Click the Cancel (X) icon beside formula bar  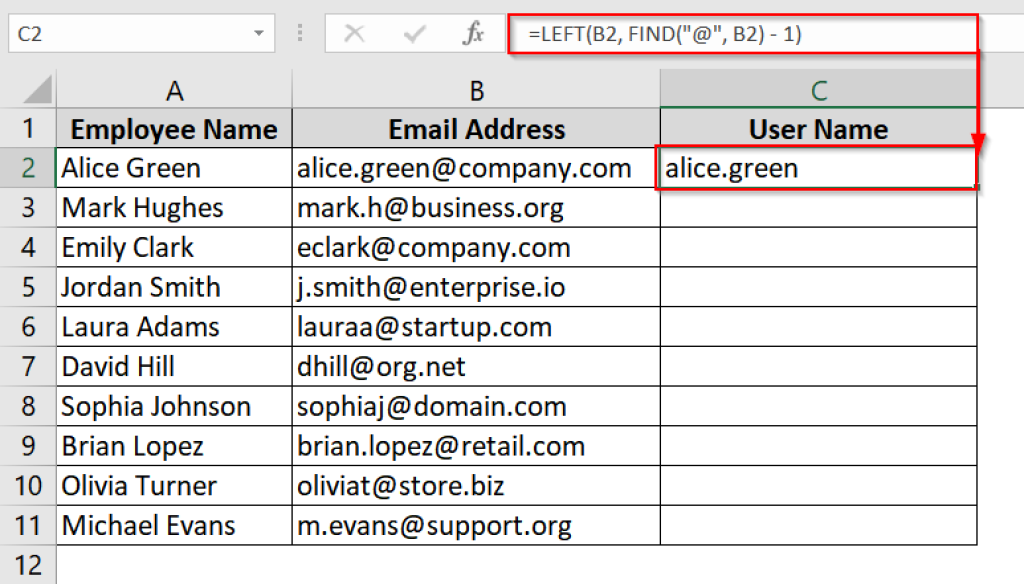tap(357, 33)
